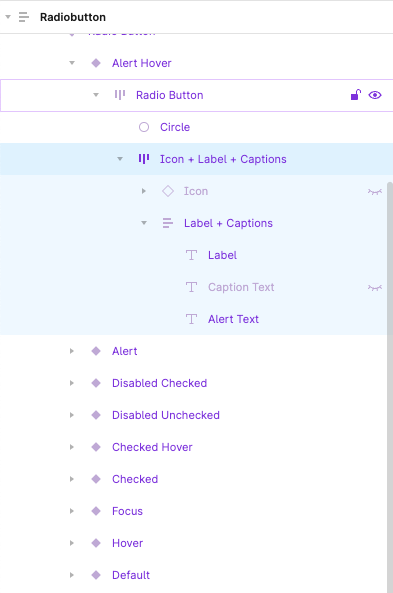
Task: Click the Radio Button auto-layout icon
Action: coord(120,95)
